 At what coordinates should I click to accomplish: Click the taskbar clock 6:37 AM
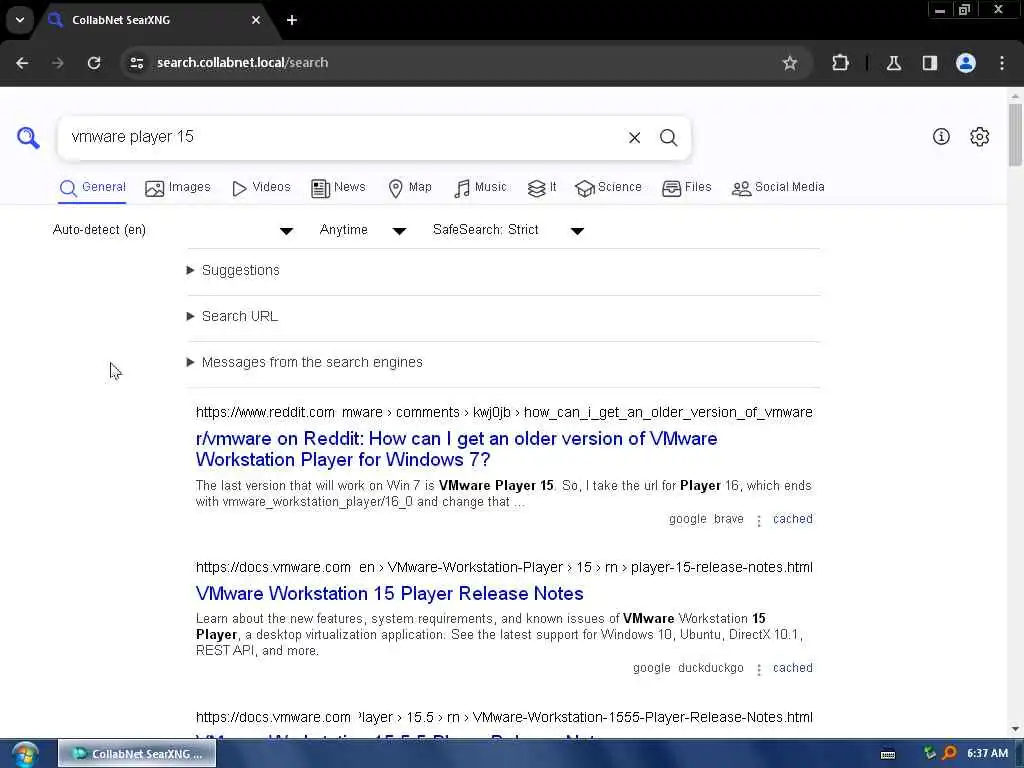coord(987,753)
